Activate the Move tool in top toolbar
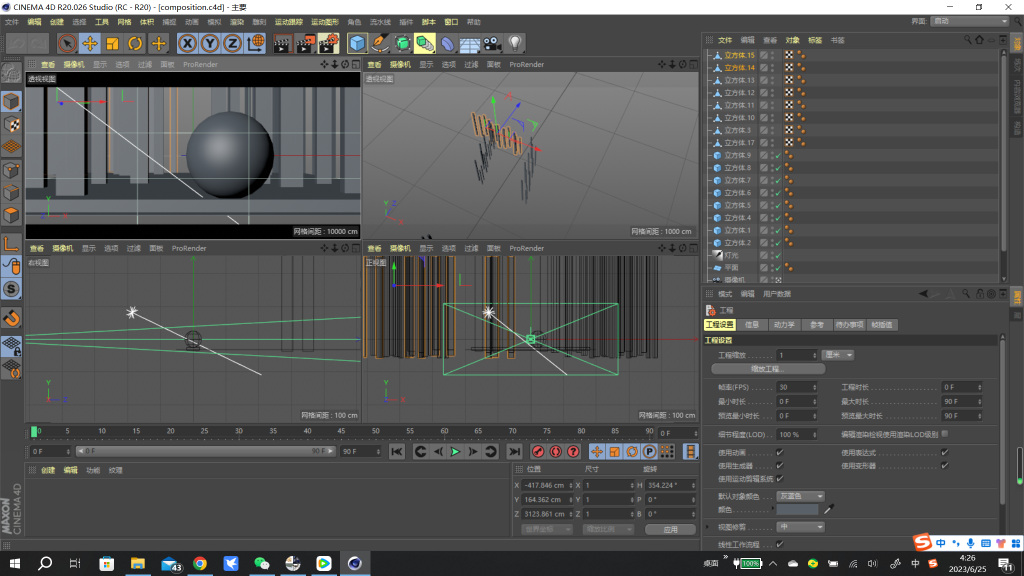This screenshot has height=576, width=1024. pos(89,44)
